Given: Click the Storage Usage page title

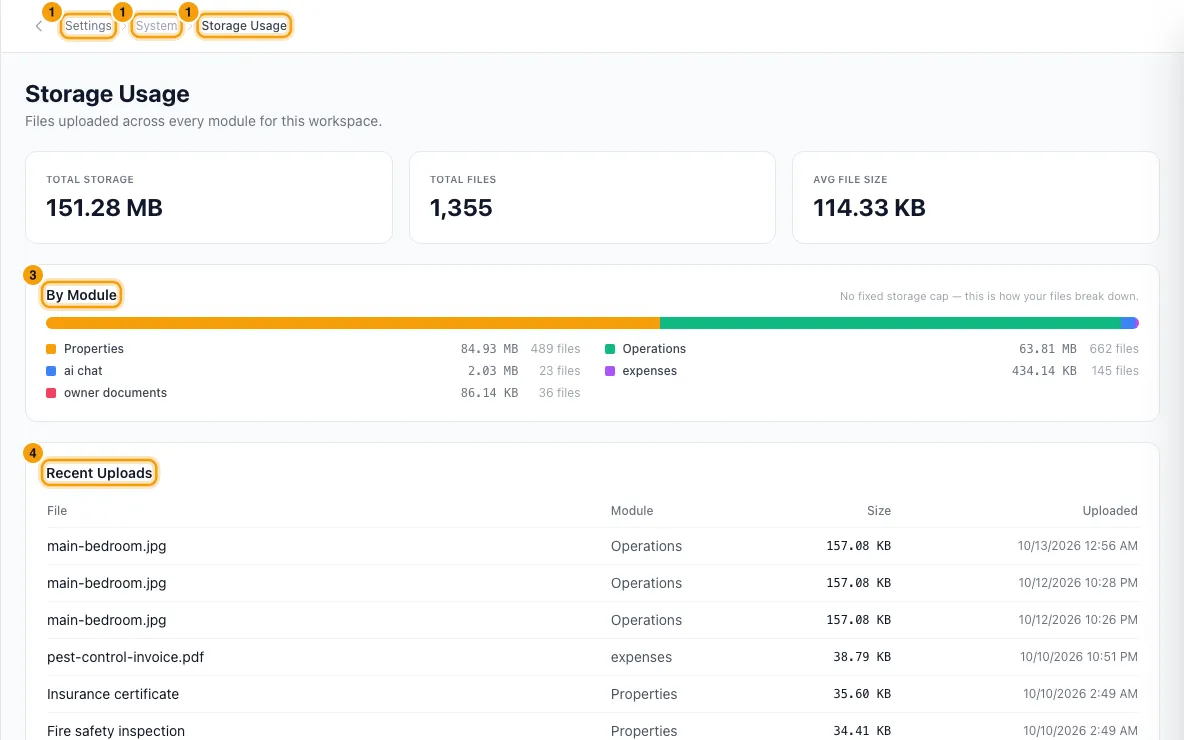Looking at the screenshot, I should [x=107, y=94].
